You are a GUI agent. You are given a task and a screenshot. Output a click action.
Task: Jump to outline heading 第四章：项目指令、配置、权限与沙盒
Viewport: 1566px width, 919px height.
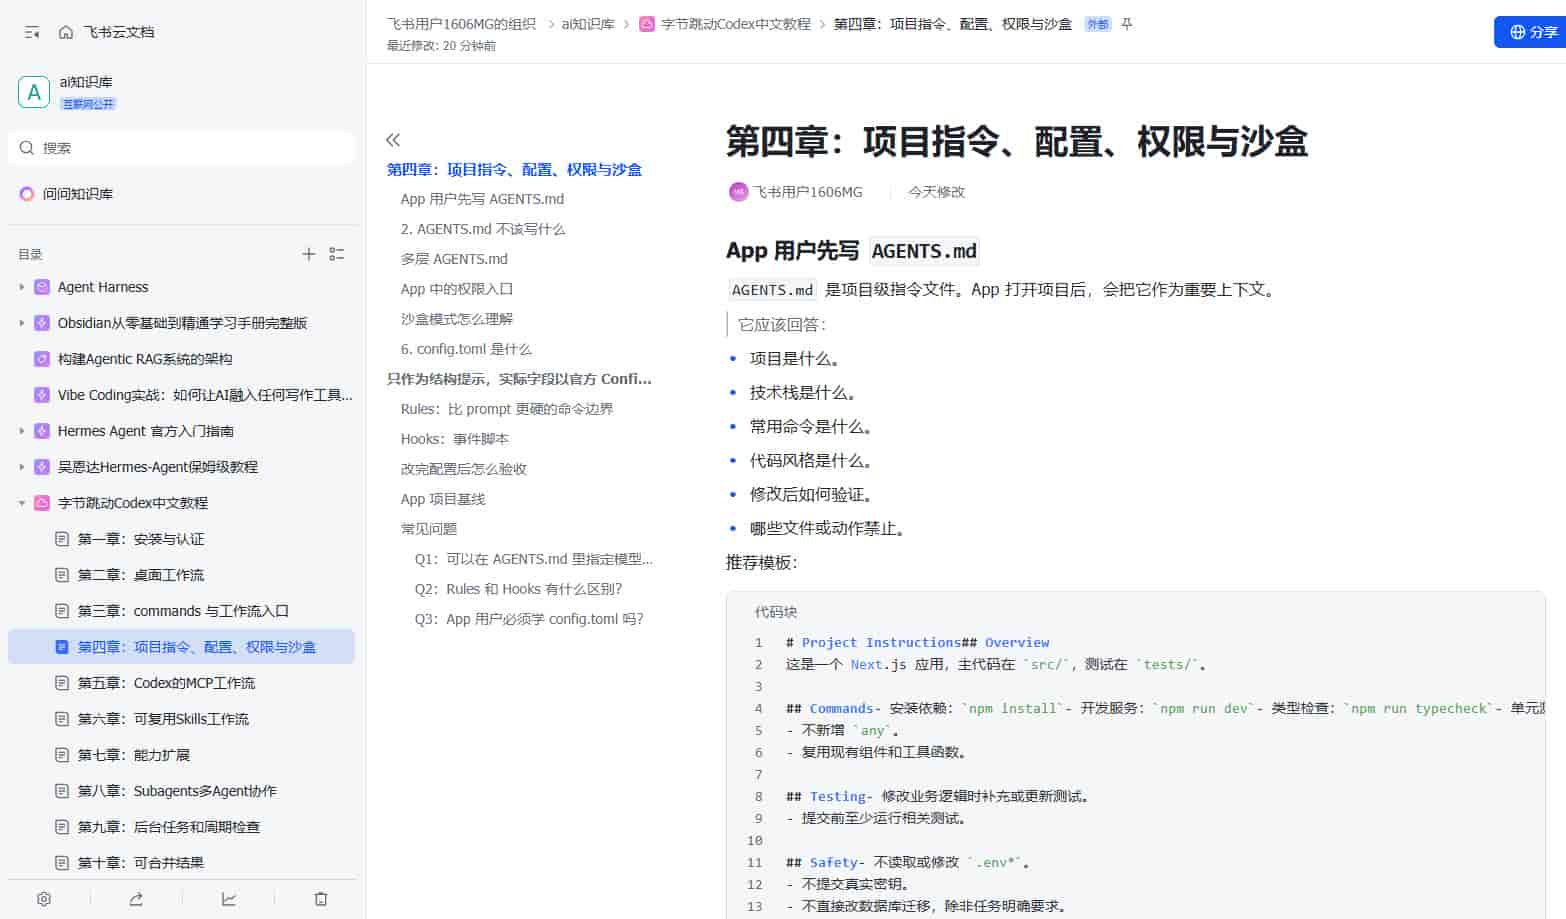(x=514, y=170)
